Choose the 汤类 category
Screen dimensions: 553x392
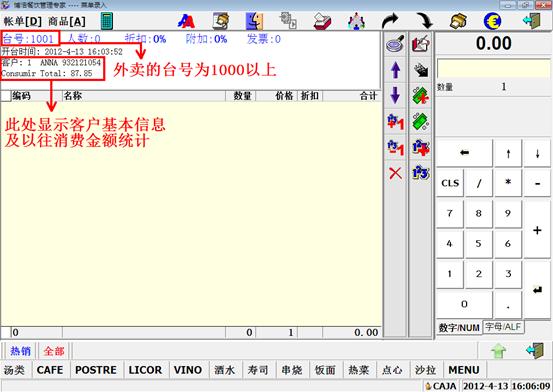[14, 370]
